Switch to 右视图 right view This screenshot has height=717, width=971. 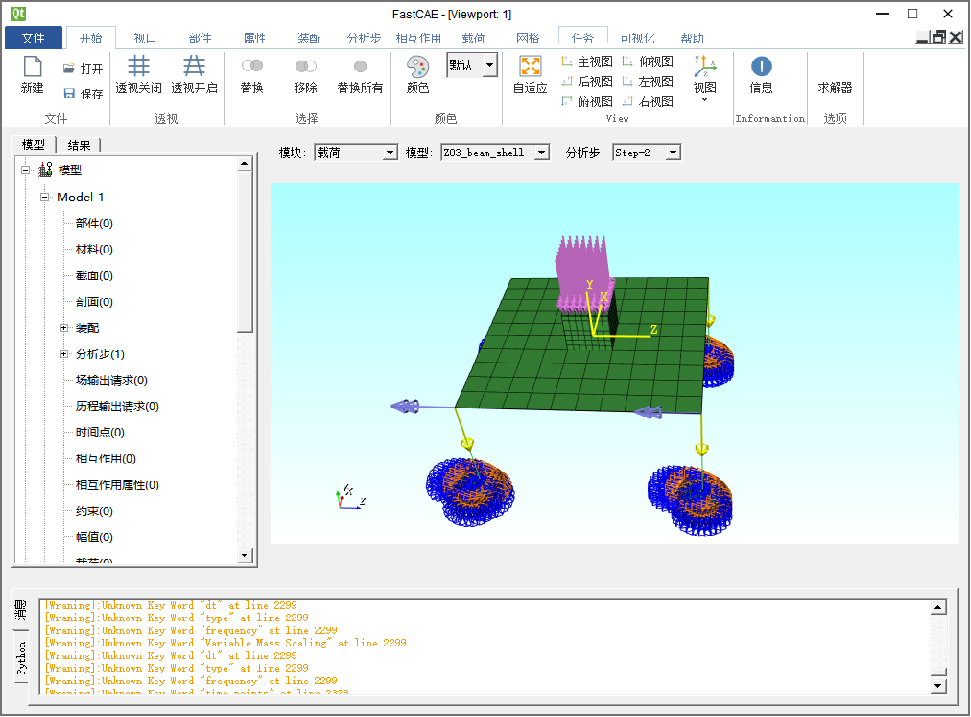648,101
